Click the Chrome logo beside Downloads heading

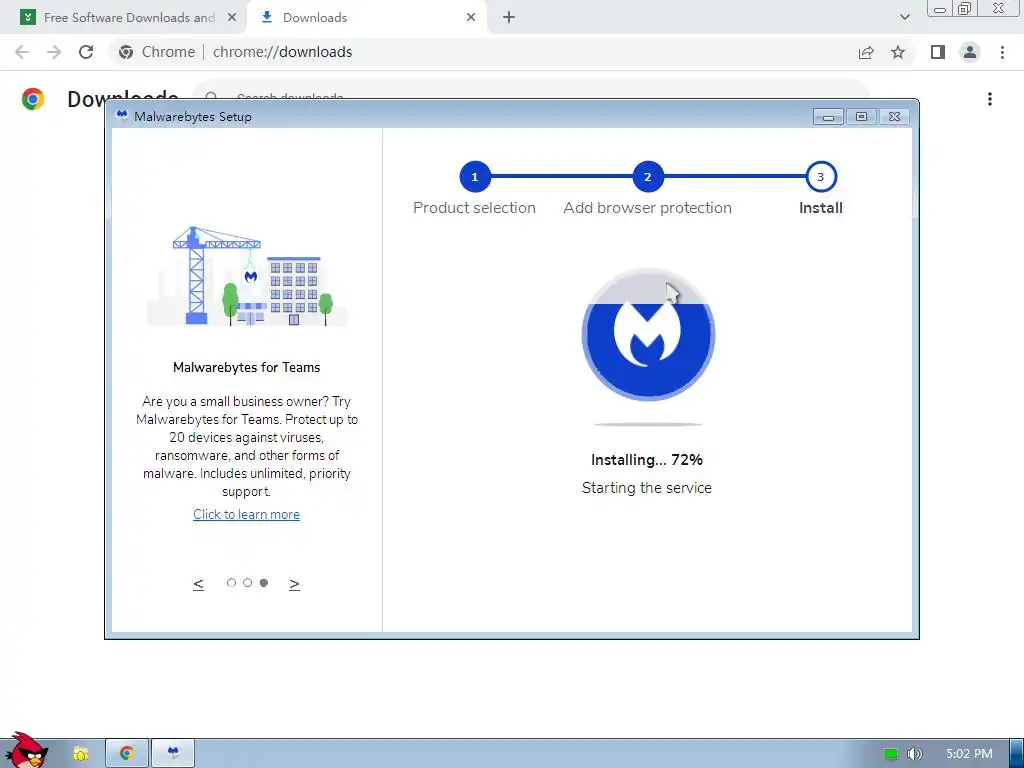pos(33,99)
